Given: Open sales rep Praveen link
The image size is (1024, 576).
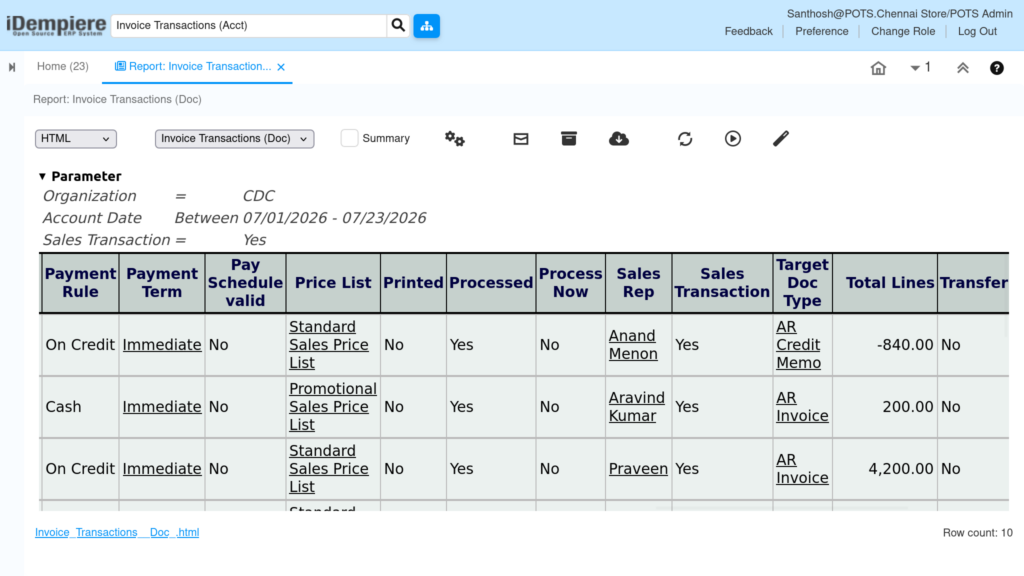Looking at the screenshot, I should (x=638, y=469).
